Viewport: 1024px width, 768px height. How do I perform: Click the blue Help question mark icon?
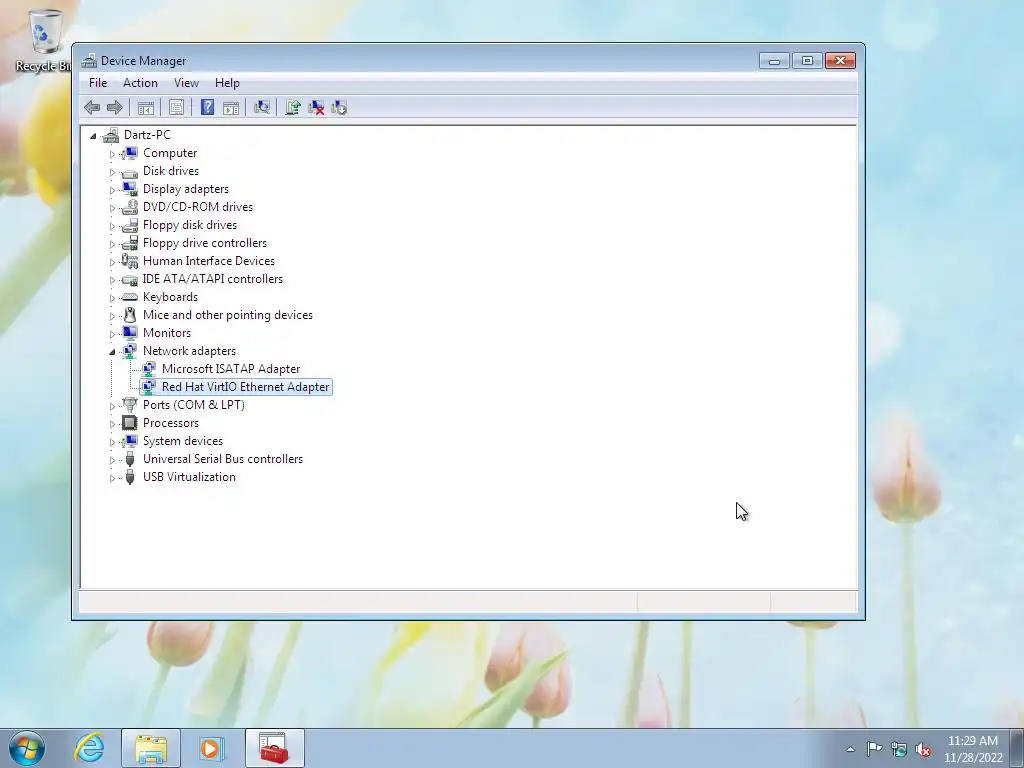pyautogui.click(x=207, y=107)
